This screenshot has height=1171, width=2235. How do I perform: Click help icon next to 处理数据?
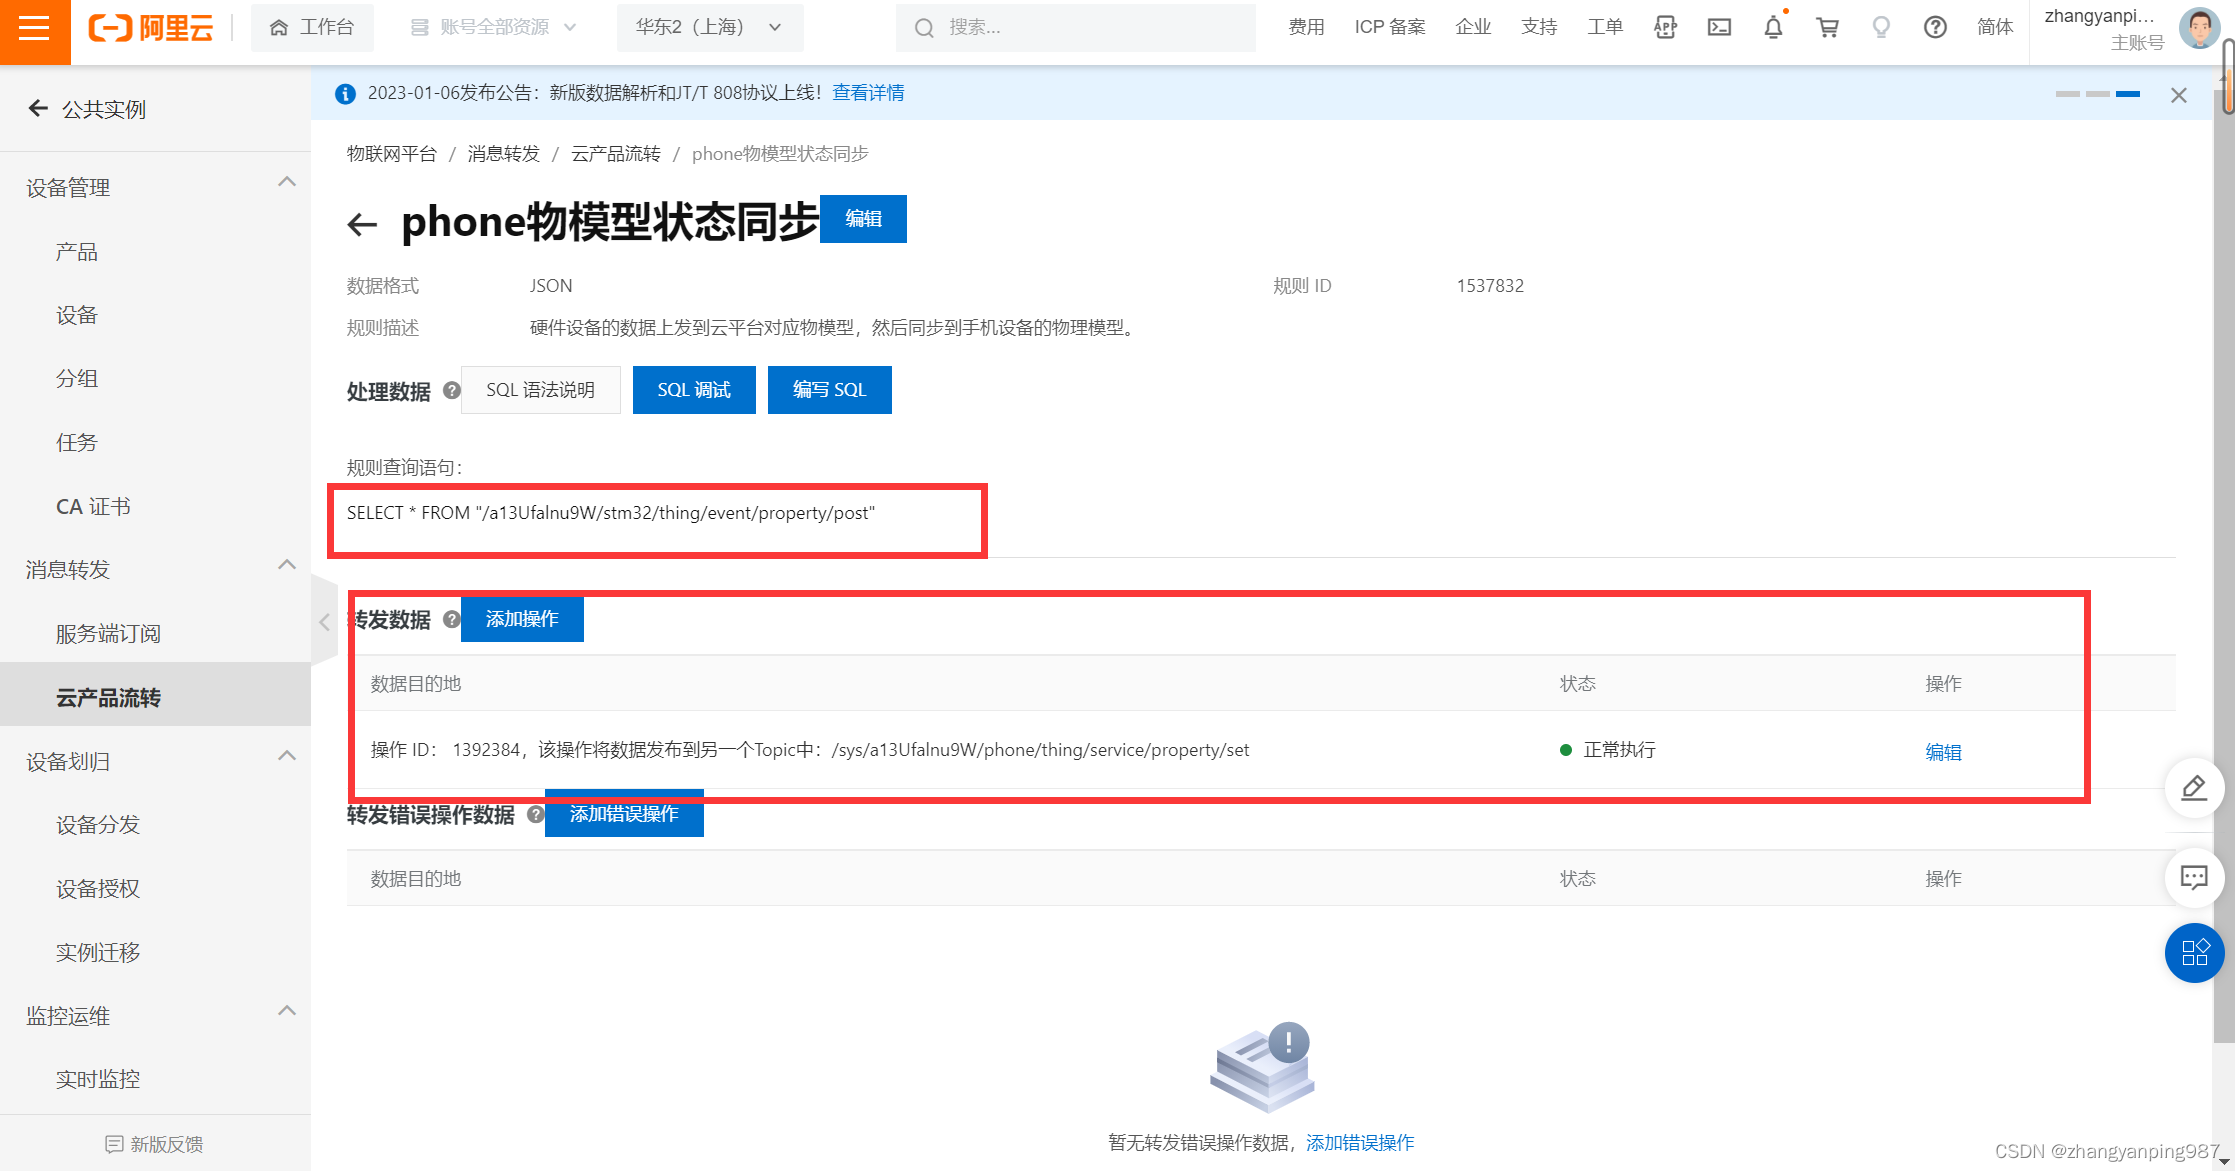pos(452,390)
